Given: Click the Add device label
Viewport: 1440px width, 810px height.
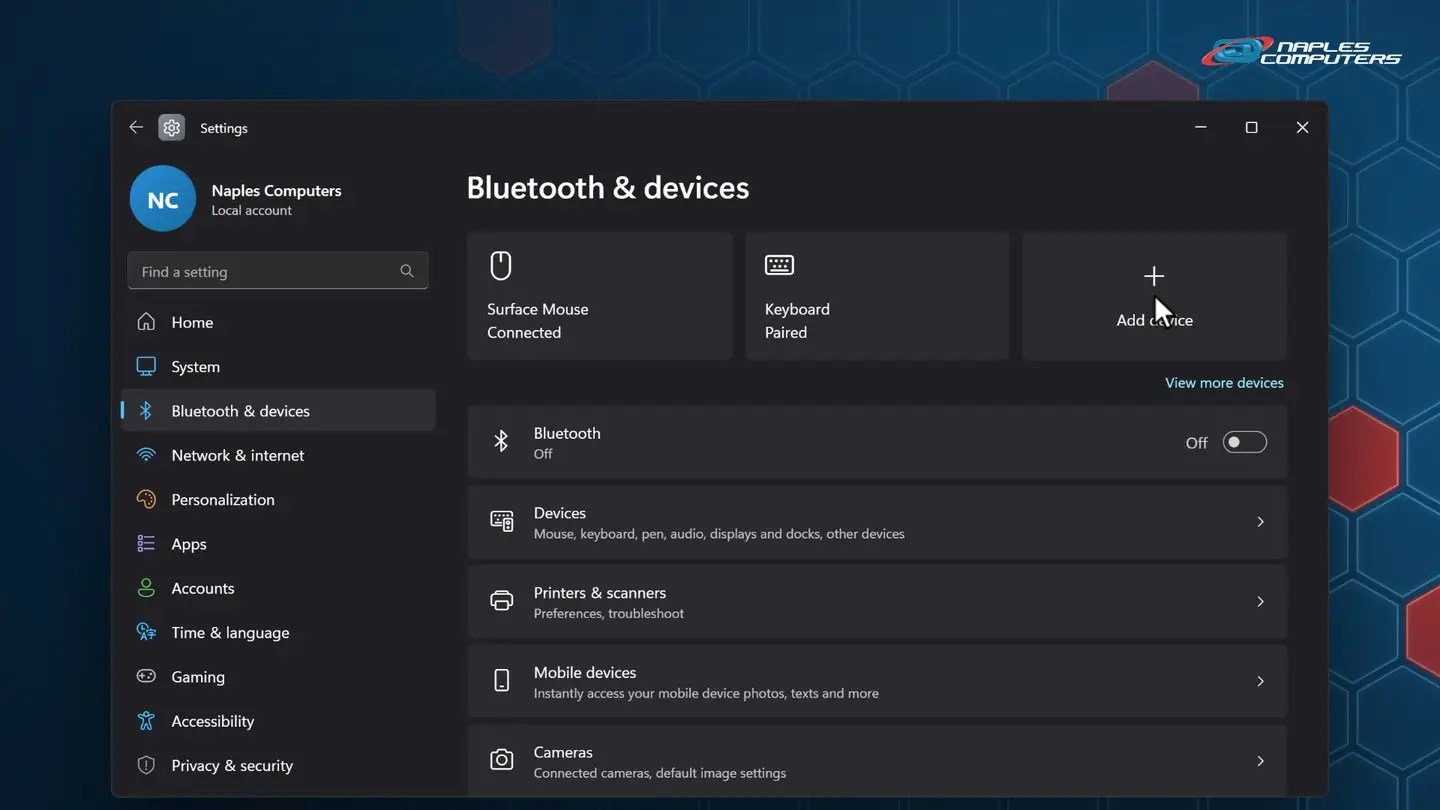Looking at the screenshot, I should 1154,320.
